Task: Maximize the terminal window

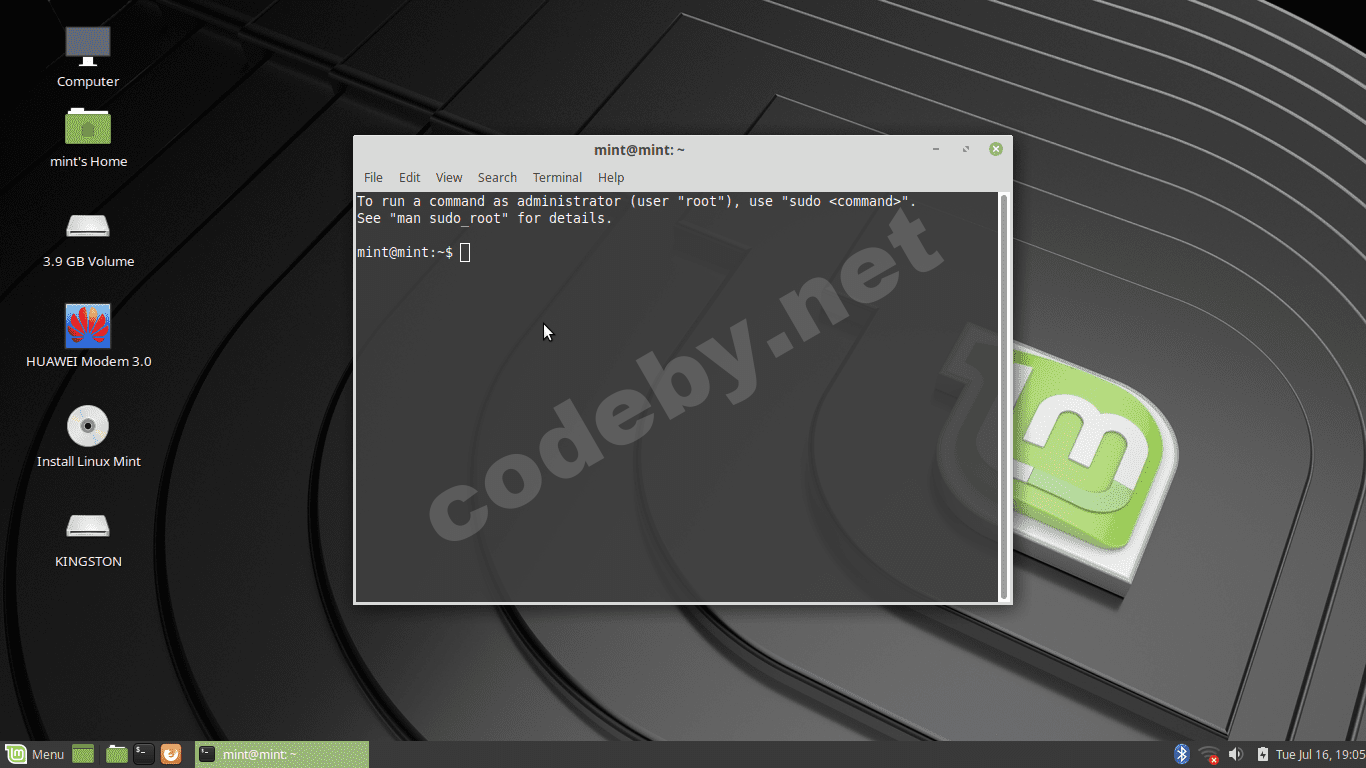Action: [966, 149]
